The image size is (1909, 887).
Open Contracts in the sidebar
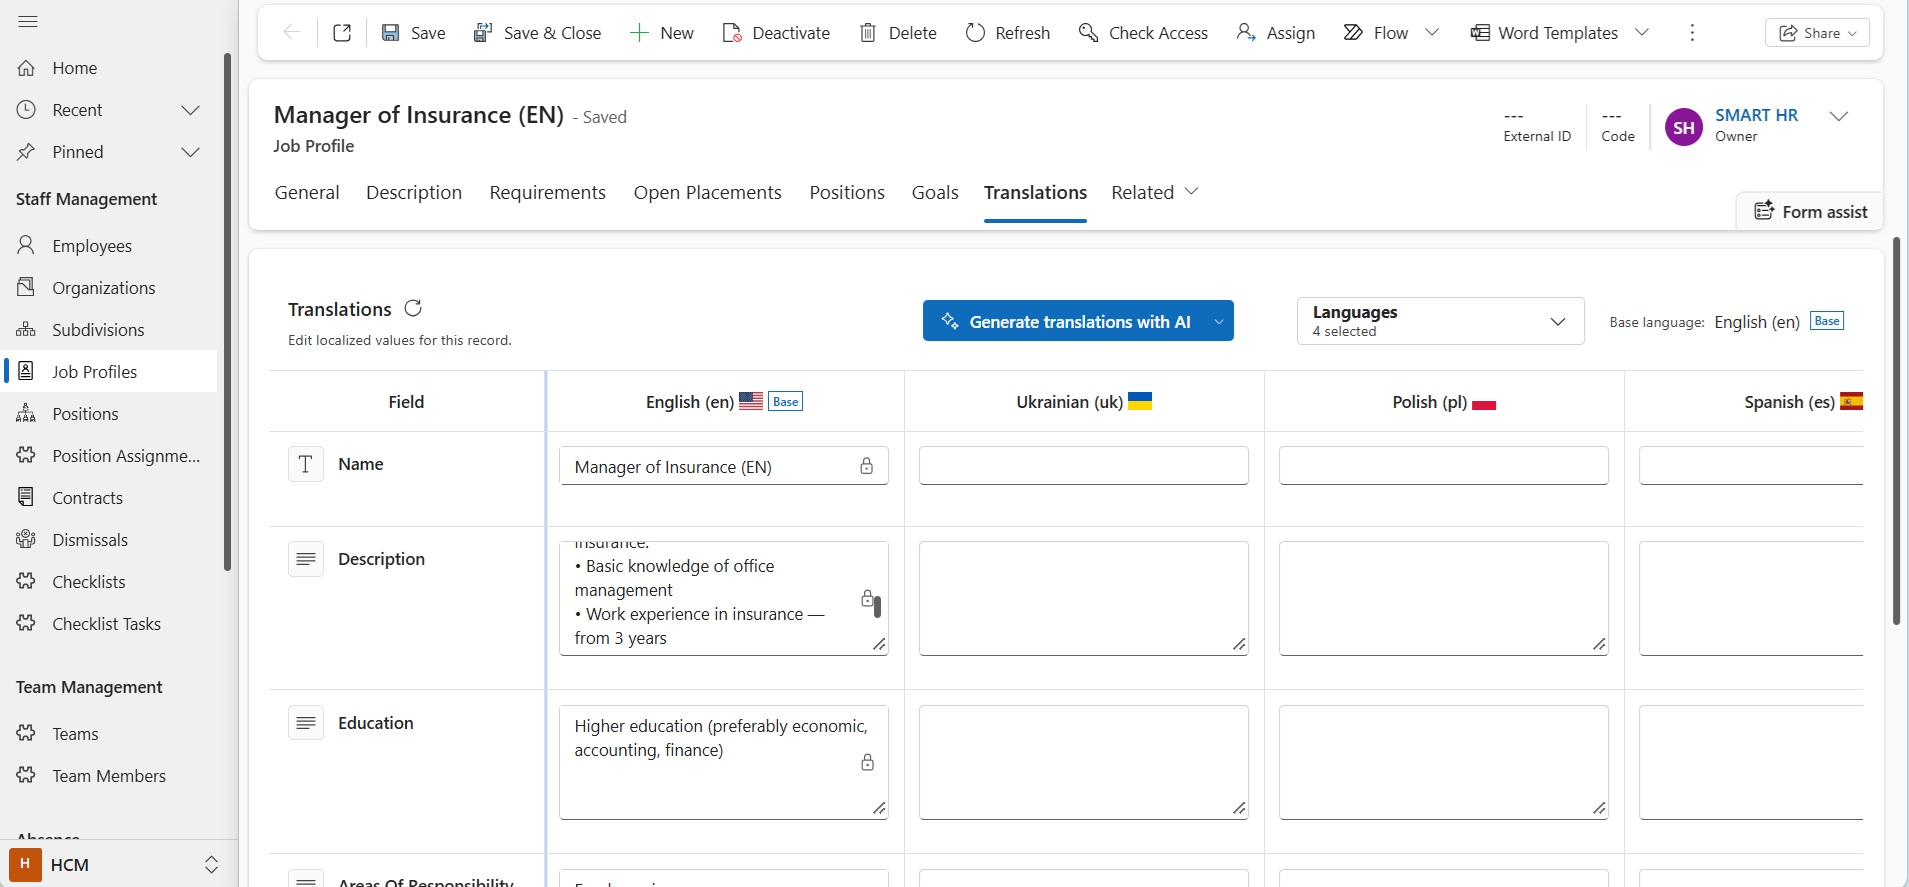click(110, 498)
